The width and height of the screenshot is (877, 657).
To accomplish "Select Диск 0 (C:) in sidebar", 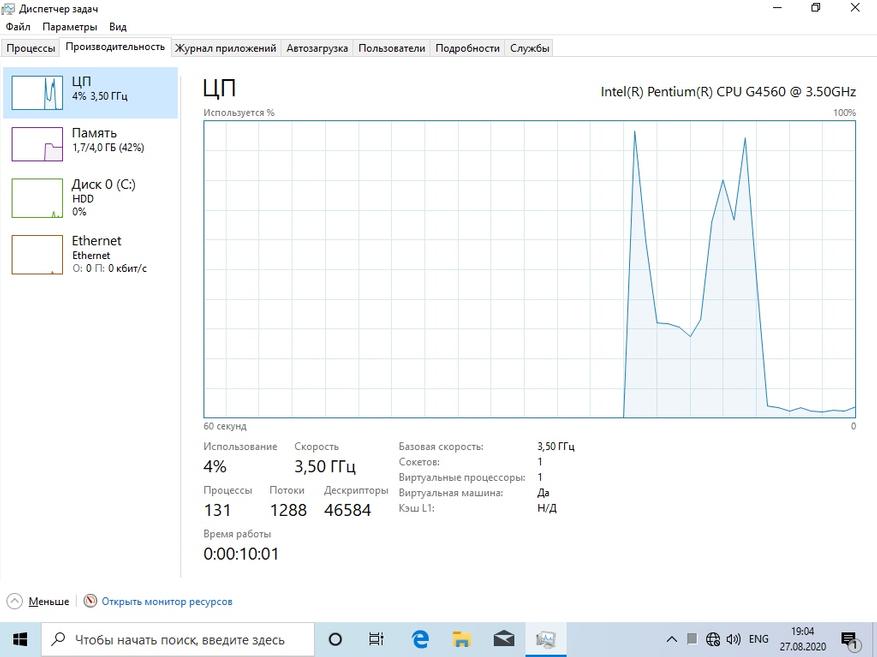I will [91, 197].
